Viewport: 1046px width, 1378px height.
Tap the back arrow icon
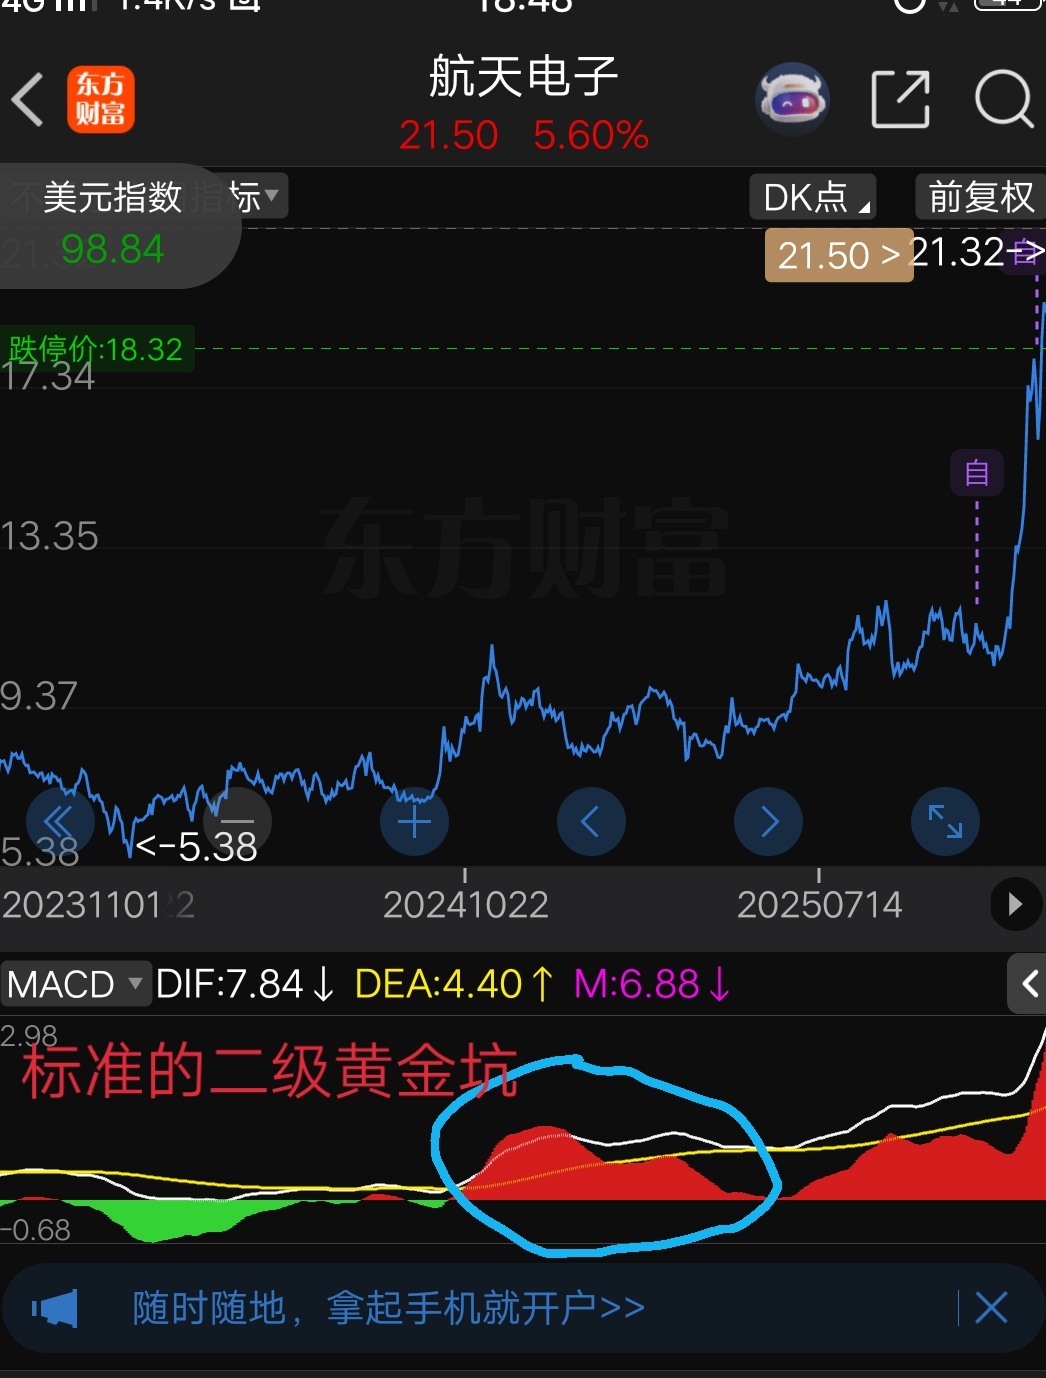point(28,100)
